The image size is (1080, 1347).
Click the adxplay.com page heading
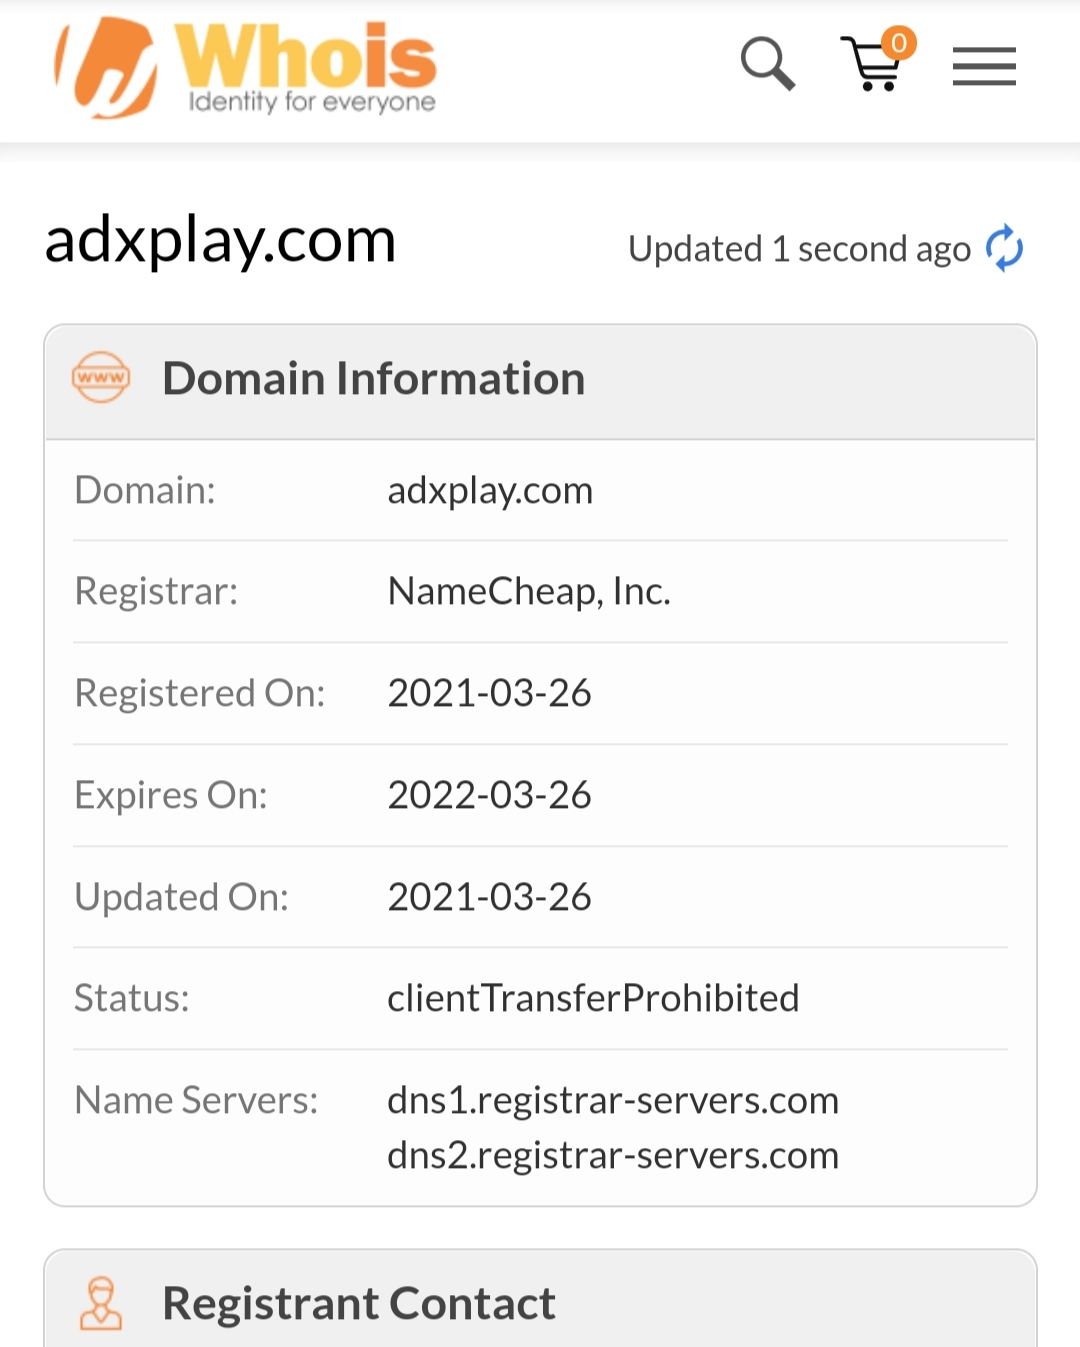click(221, 241)
